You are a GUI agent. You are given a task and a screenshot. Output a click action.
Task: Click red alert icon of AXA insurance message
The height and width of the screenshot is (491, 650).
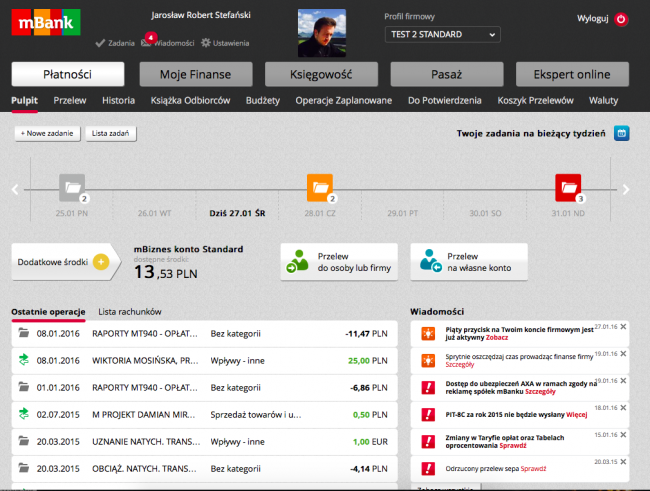click(428, 387)
